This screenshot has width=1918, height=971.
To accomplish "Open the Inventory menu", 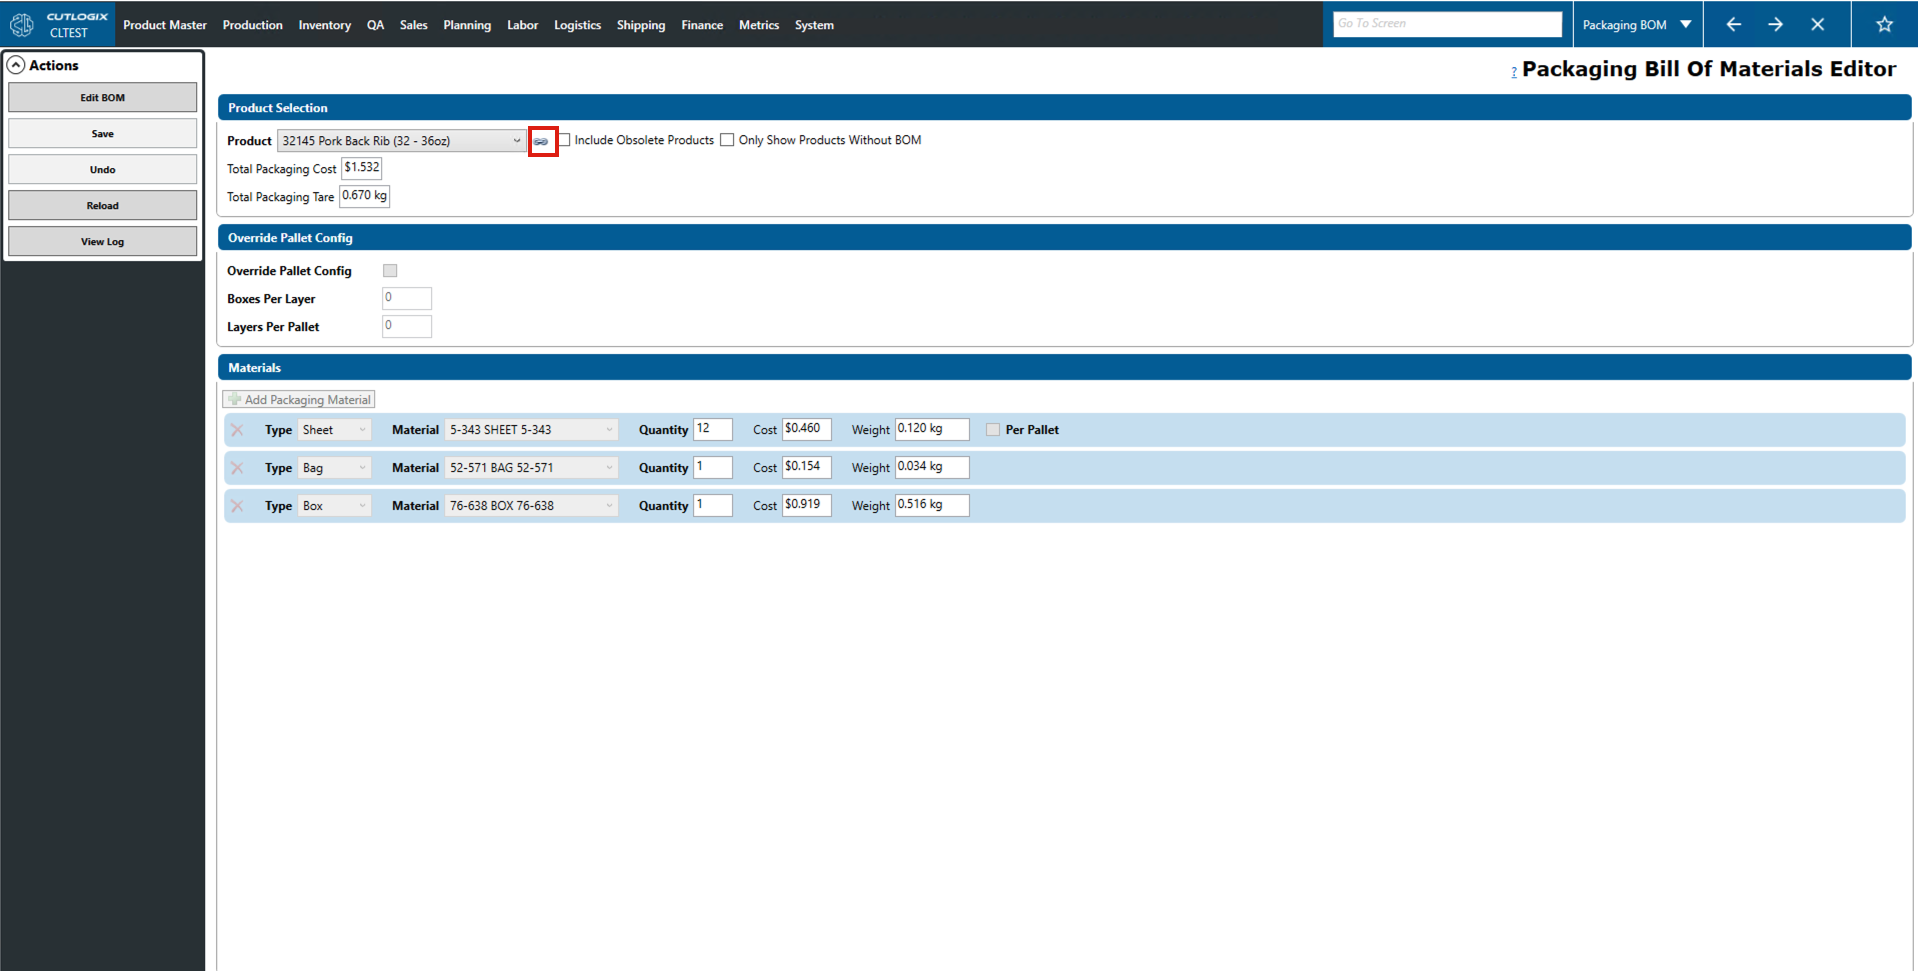I will pyautogui.click(x=324, y=25).
